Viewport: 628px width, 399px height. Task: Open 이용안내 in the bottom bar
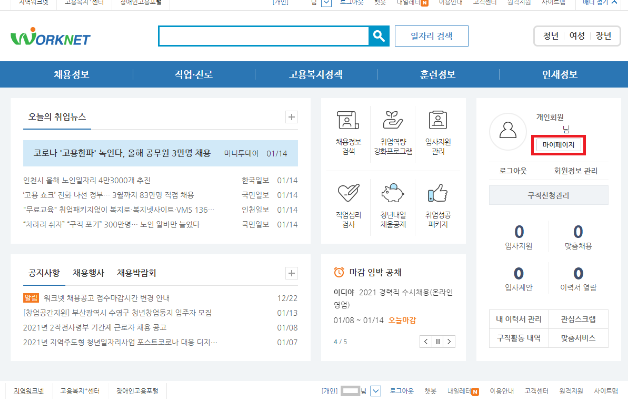tap(501, 391)
